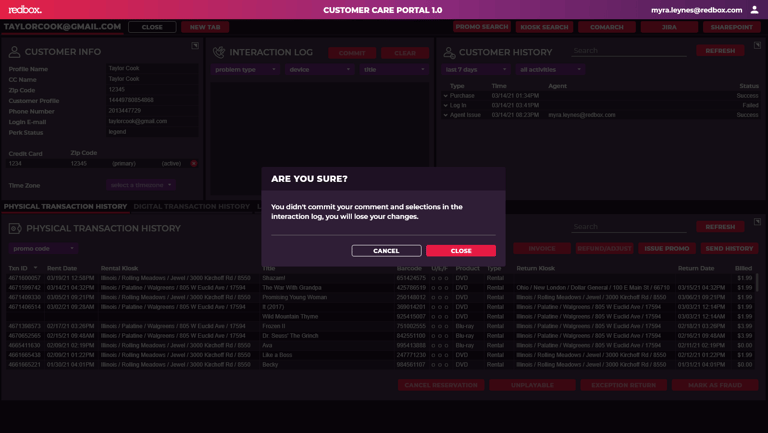The width and height of the screenshot is (768, 433).
Task: Open a New Tab
Action: pos(205,27)
